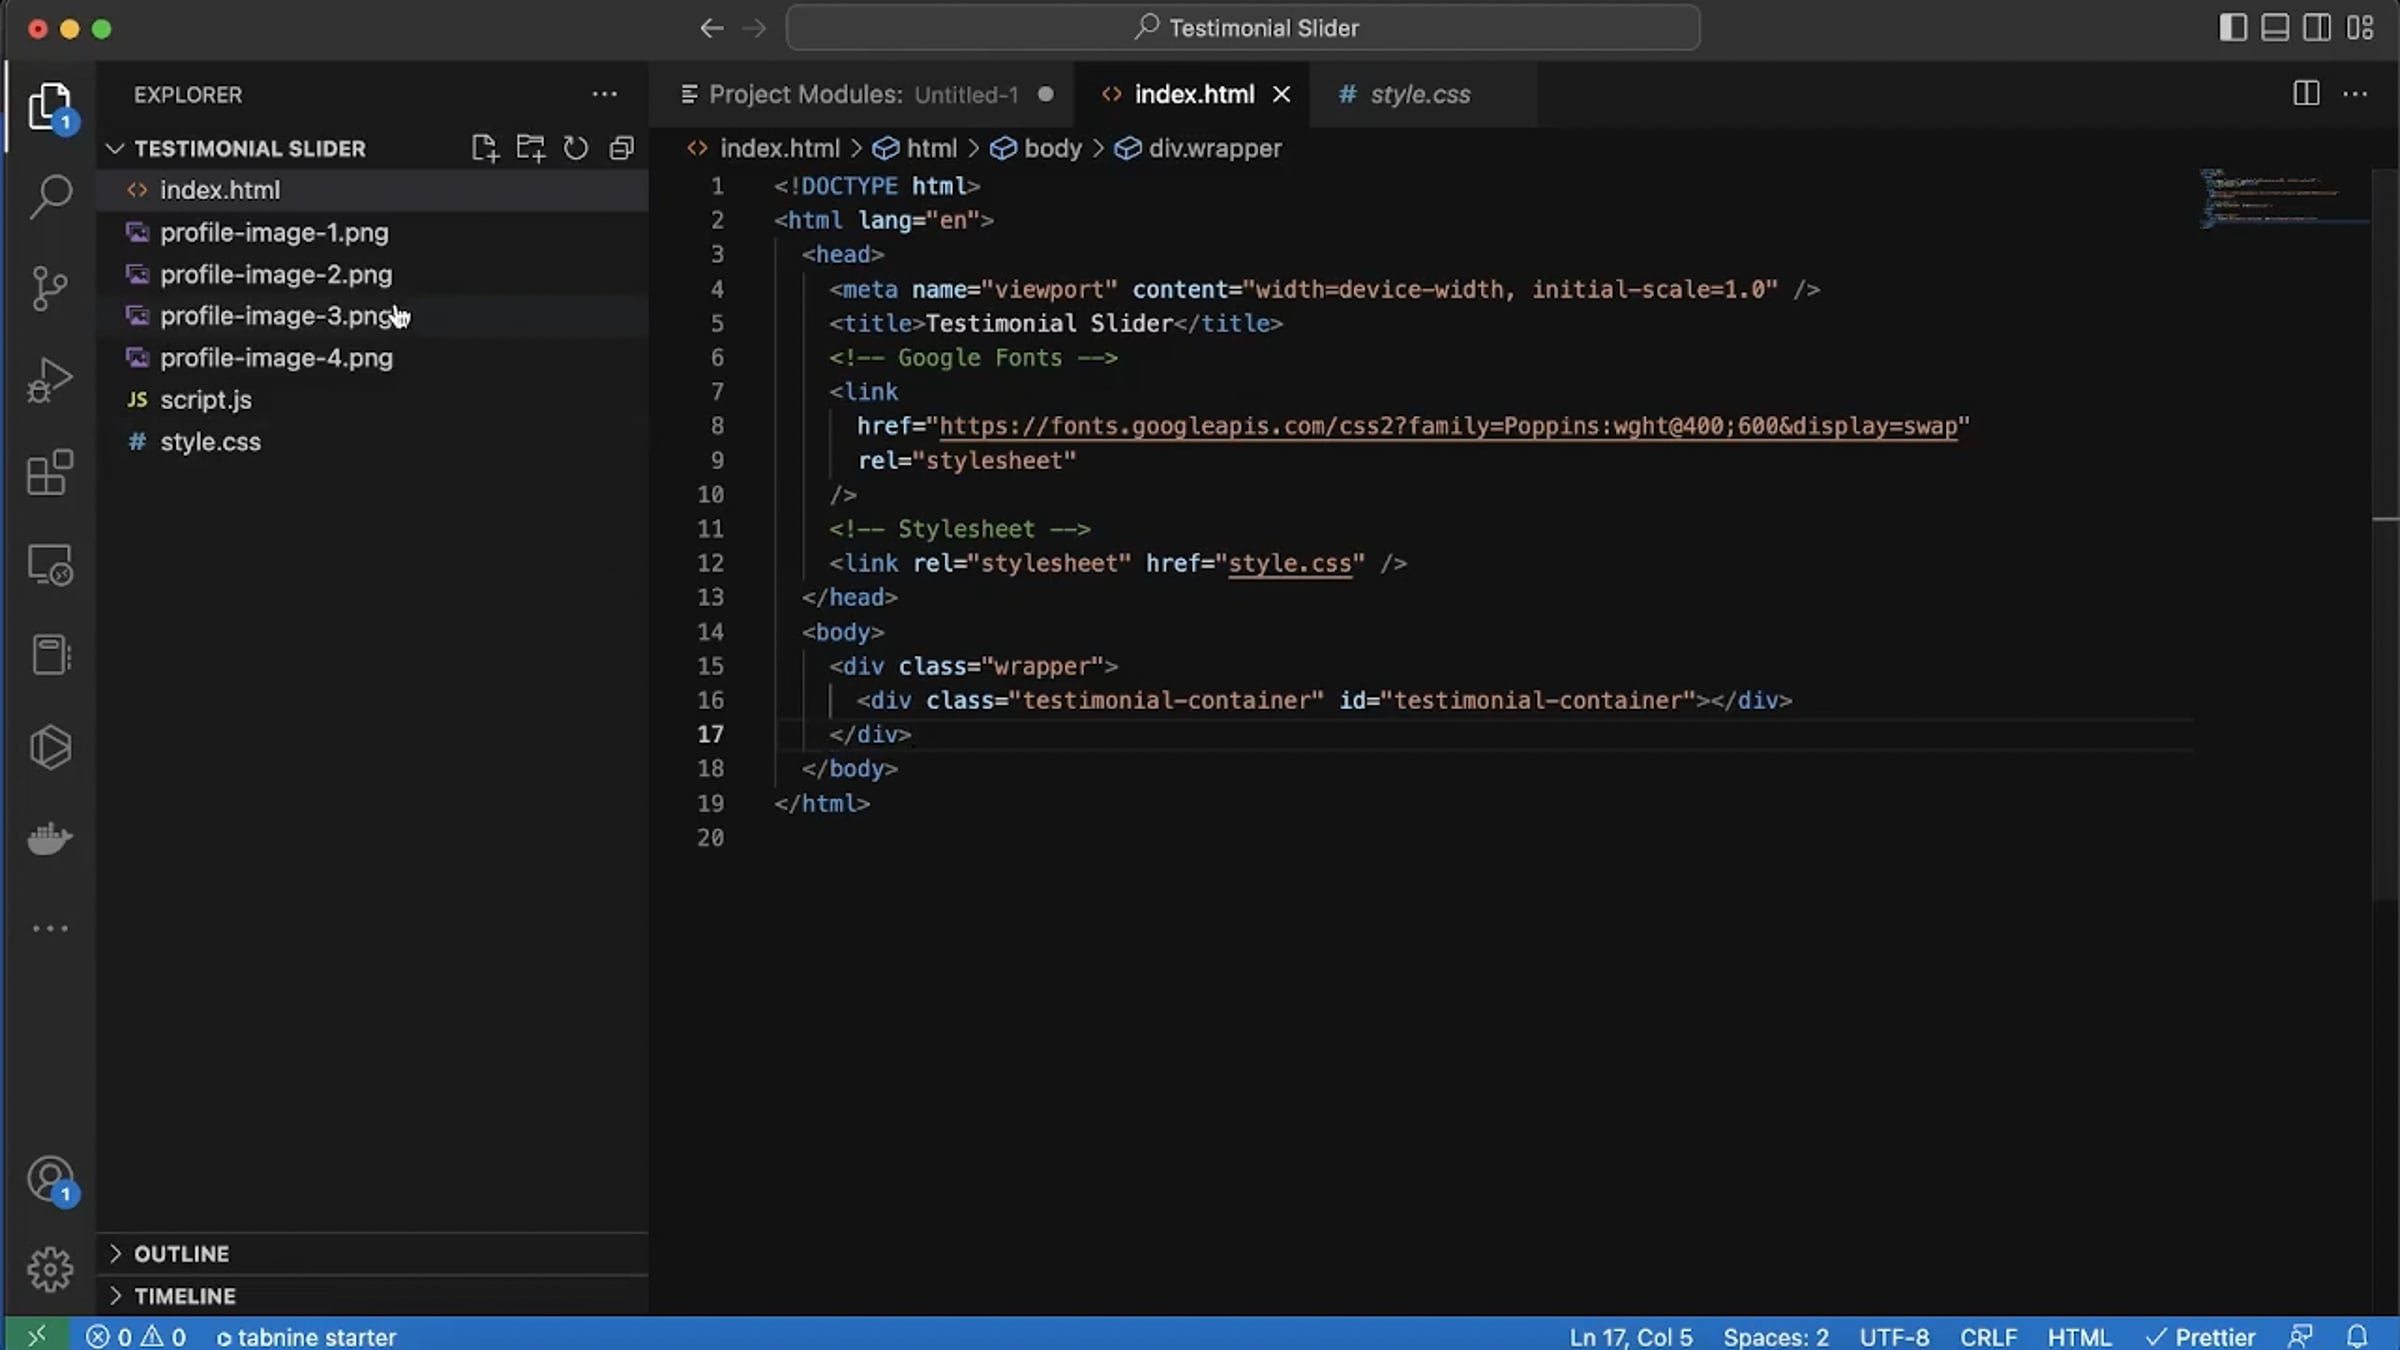2400x1350 pixels.
Task: Open script.js from the file explorer
Action: click(x=206, y=400)
